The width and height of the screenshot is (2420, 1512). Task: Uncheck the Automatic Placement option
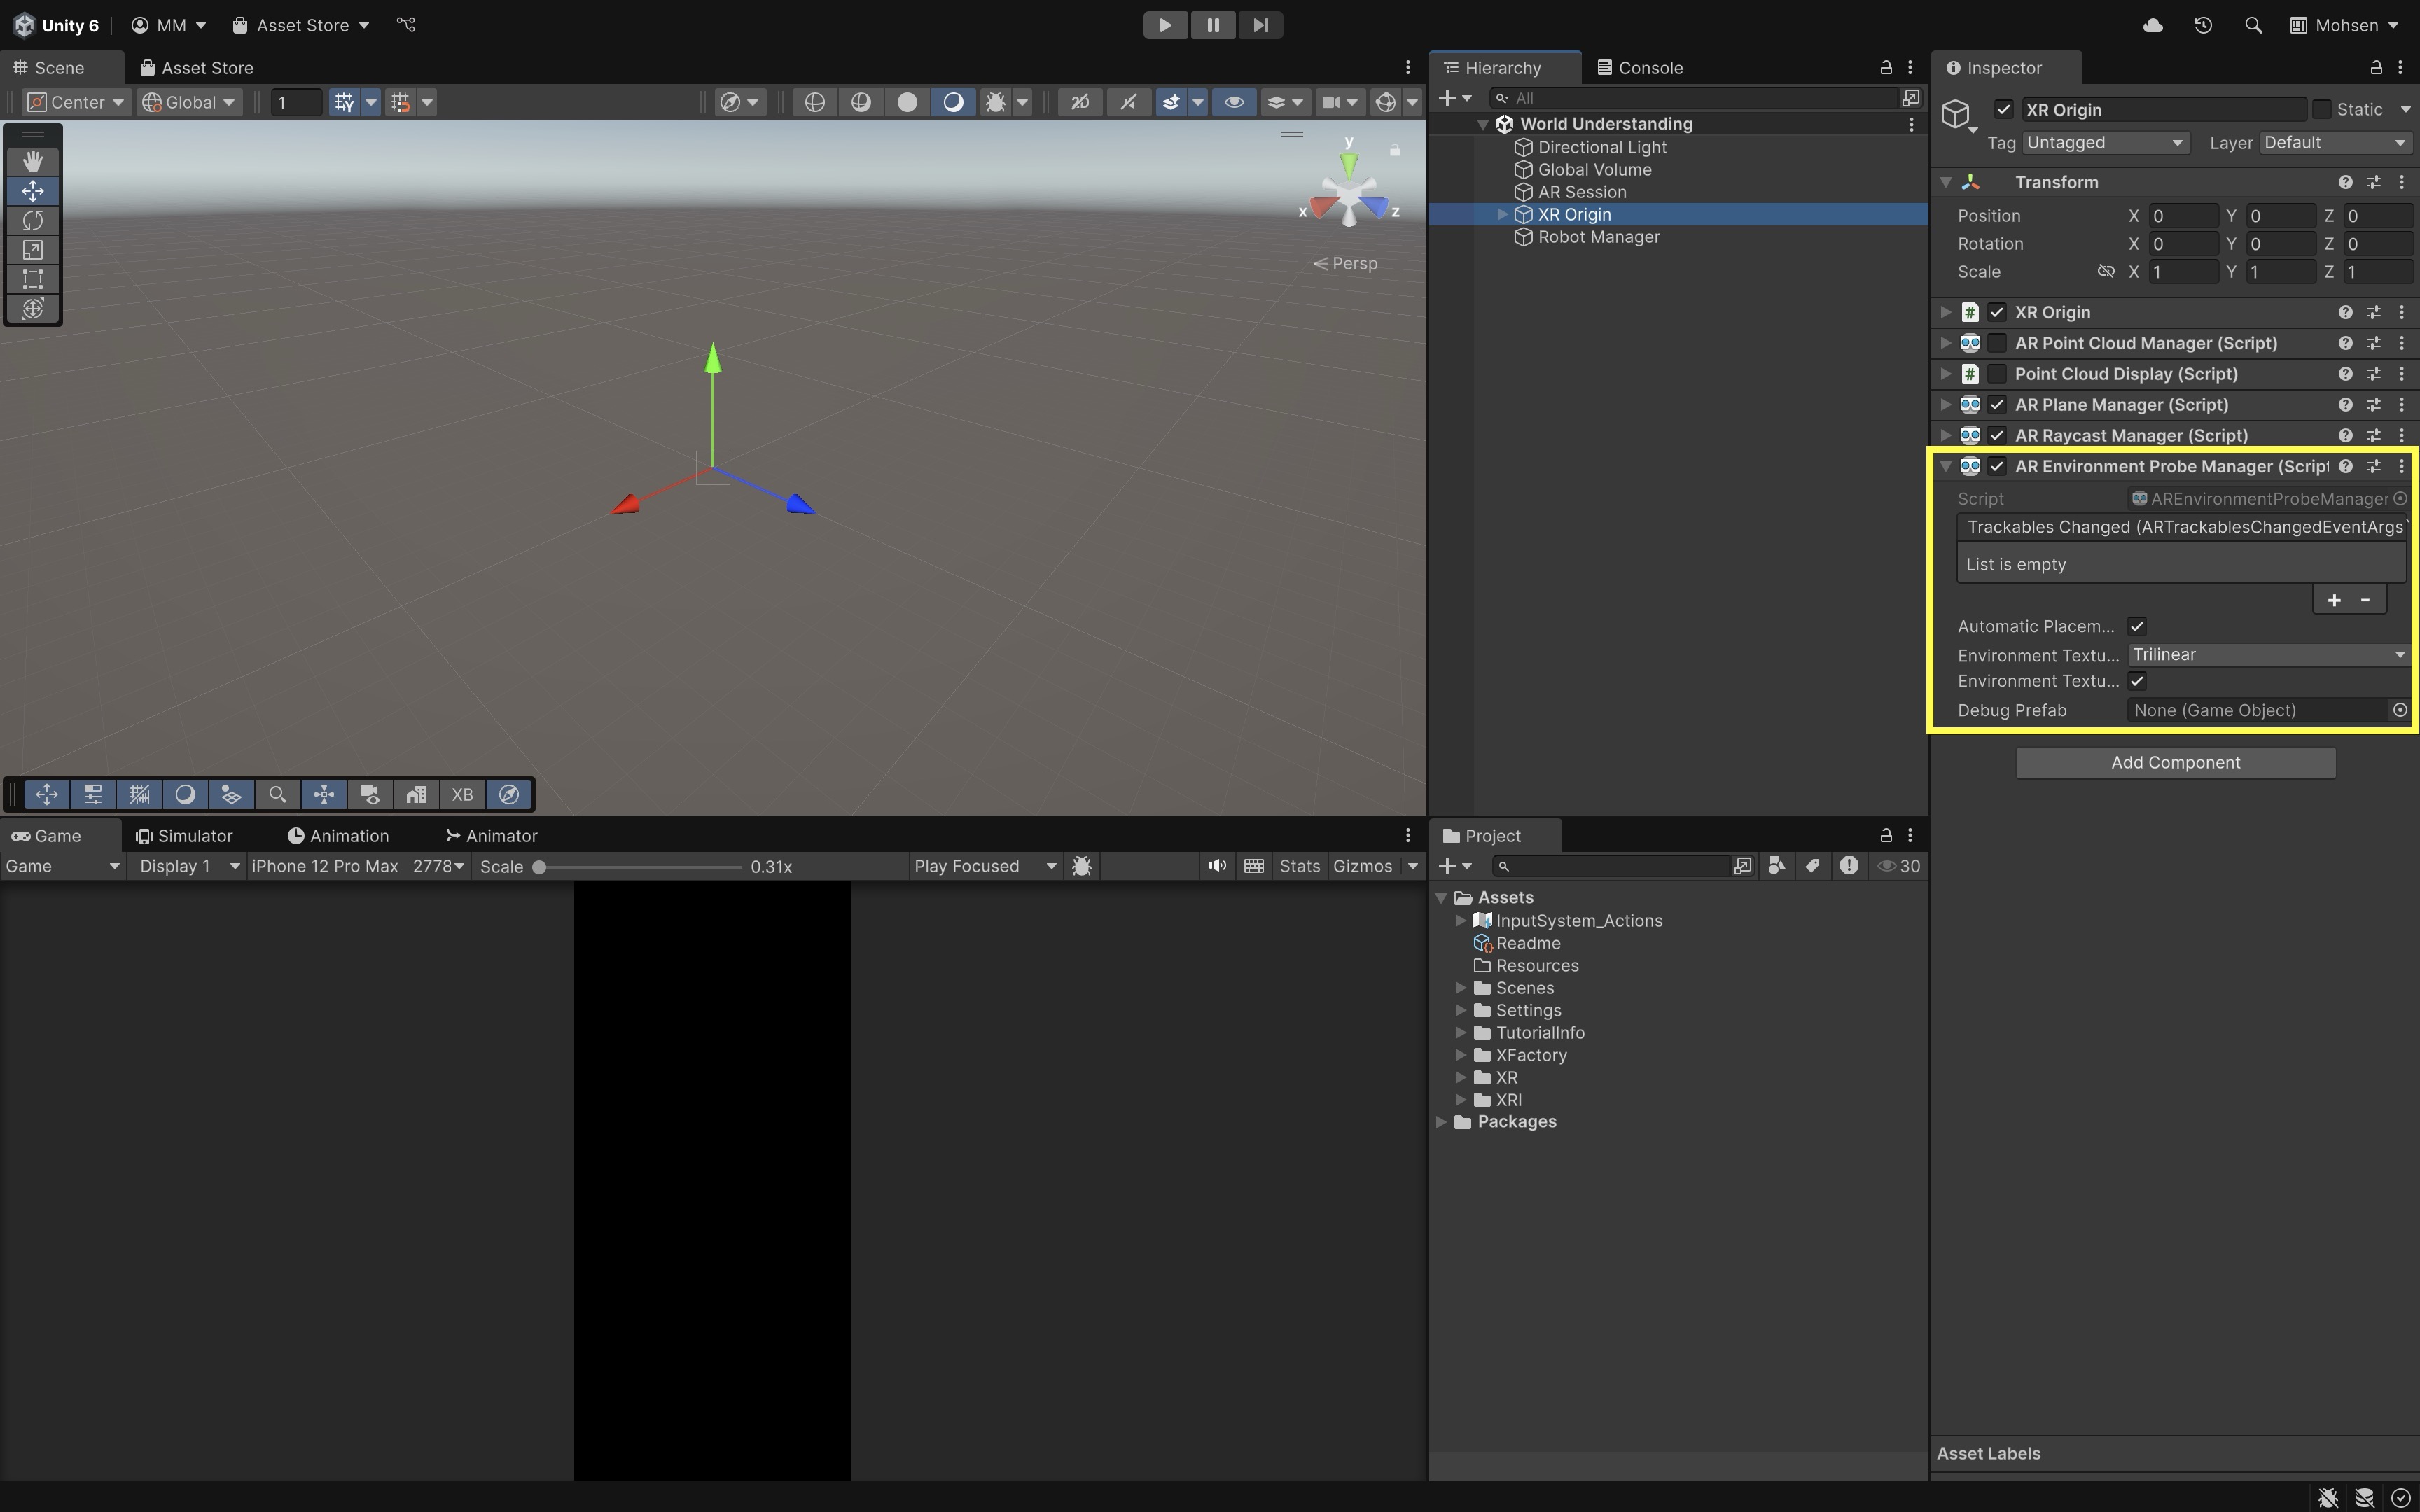click(2137, 626)
